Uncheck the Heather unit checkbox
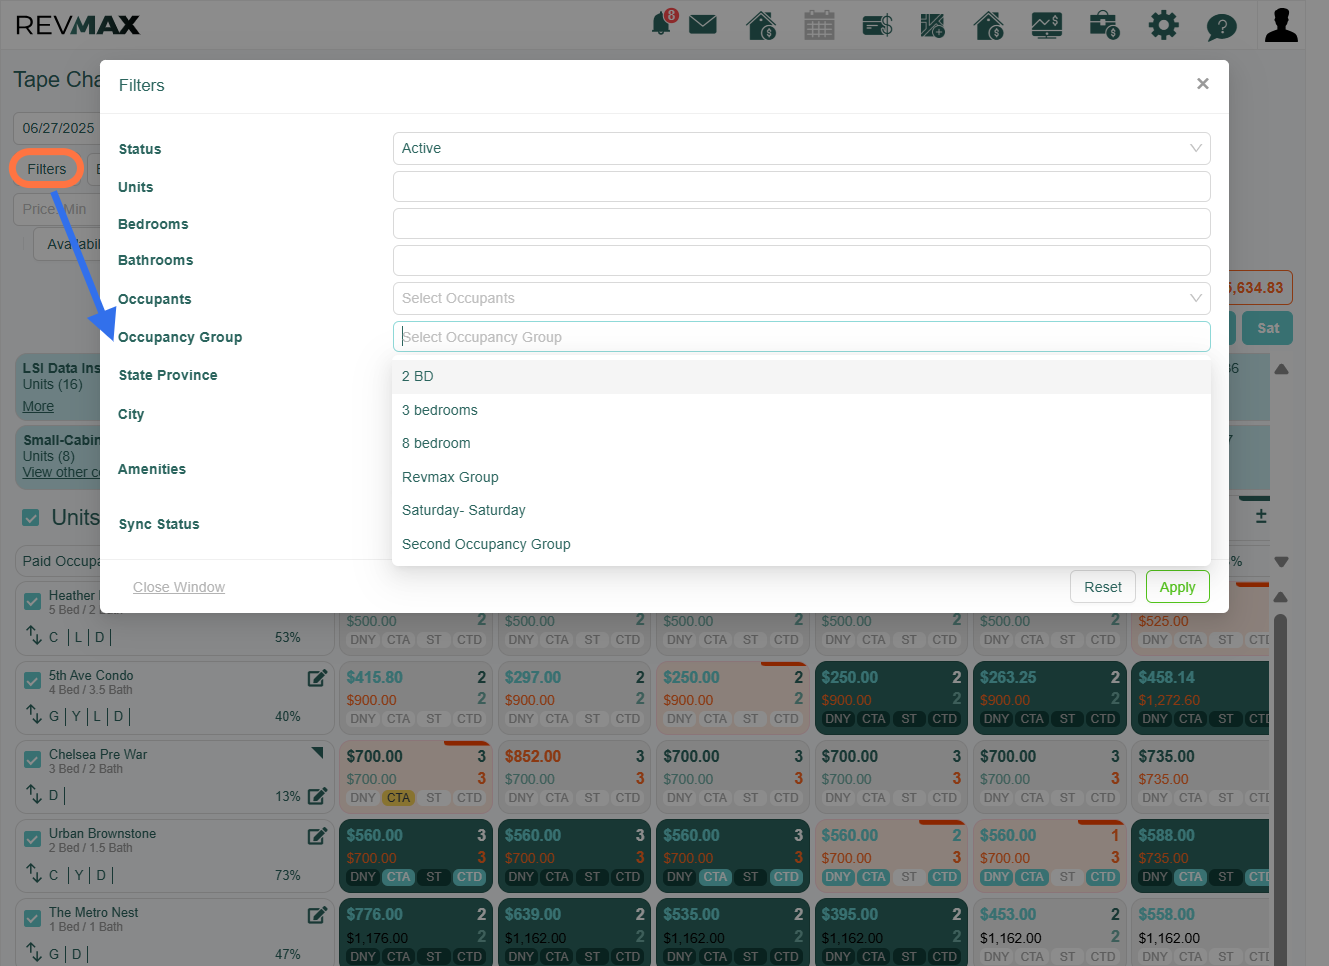1329x966 pixels. 32,601
